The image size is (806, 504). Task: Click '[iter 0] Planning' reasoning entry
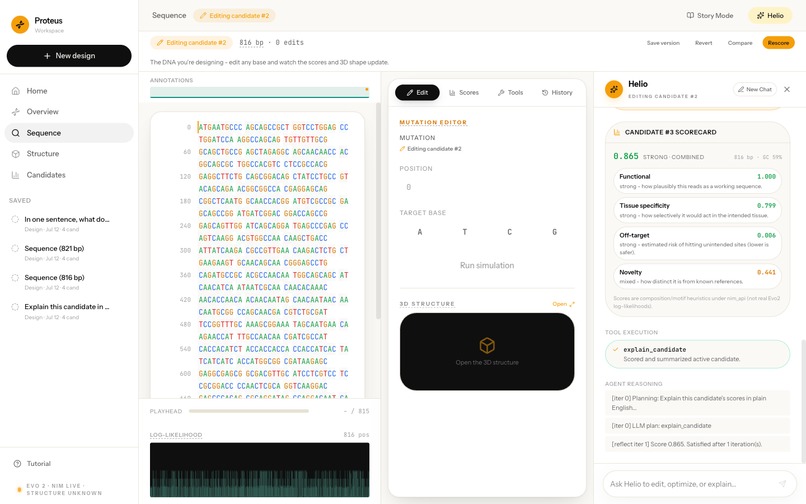[697, 403]
